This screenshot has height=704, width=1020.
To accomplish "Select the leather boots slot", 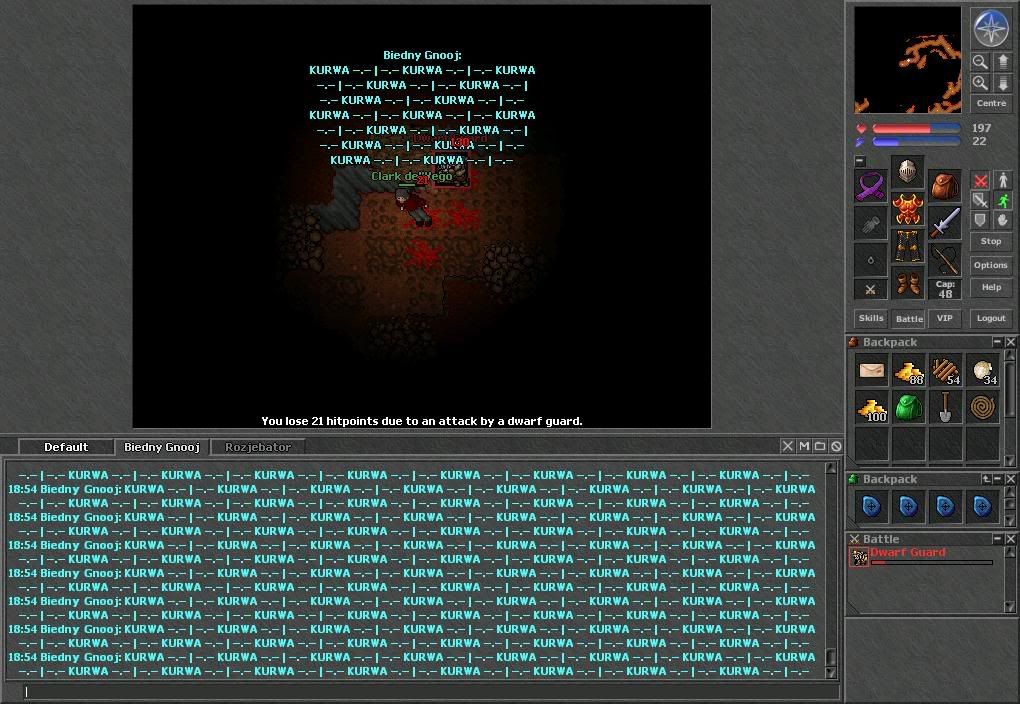I will (x=907, y=283).
